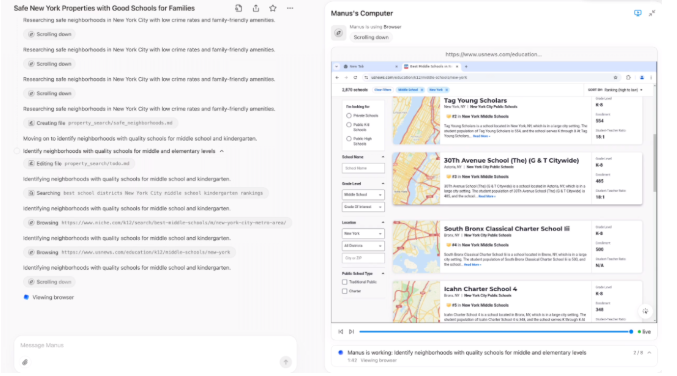Click the send message arrow button
The image size is (677, 376).
[285, 362]
